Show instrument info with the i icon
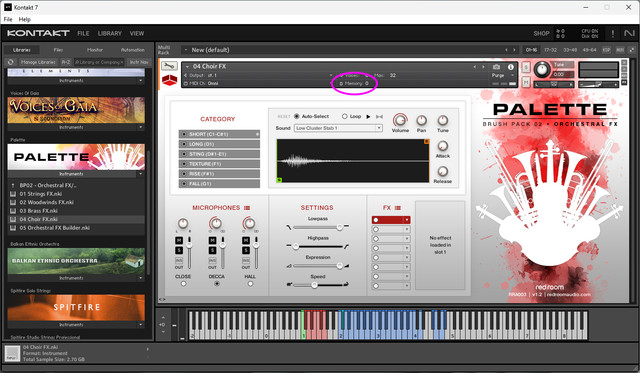The width and height of the screenshot is (640, 373). 510,67
